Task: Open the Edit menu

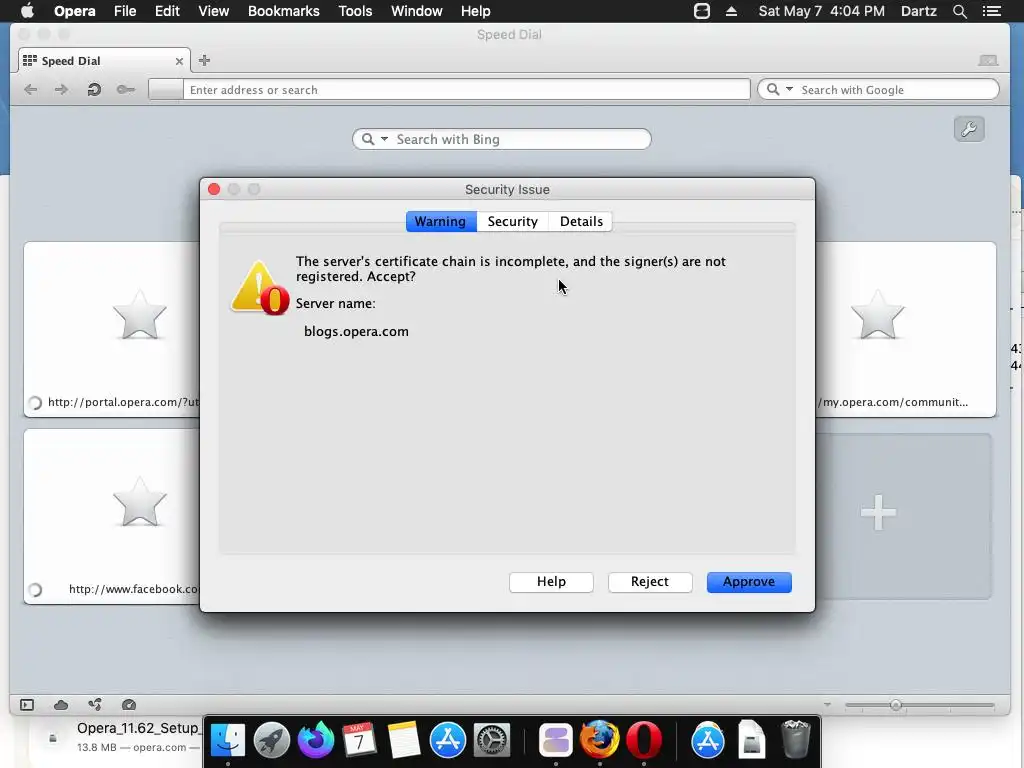Action: (167, 11)
